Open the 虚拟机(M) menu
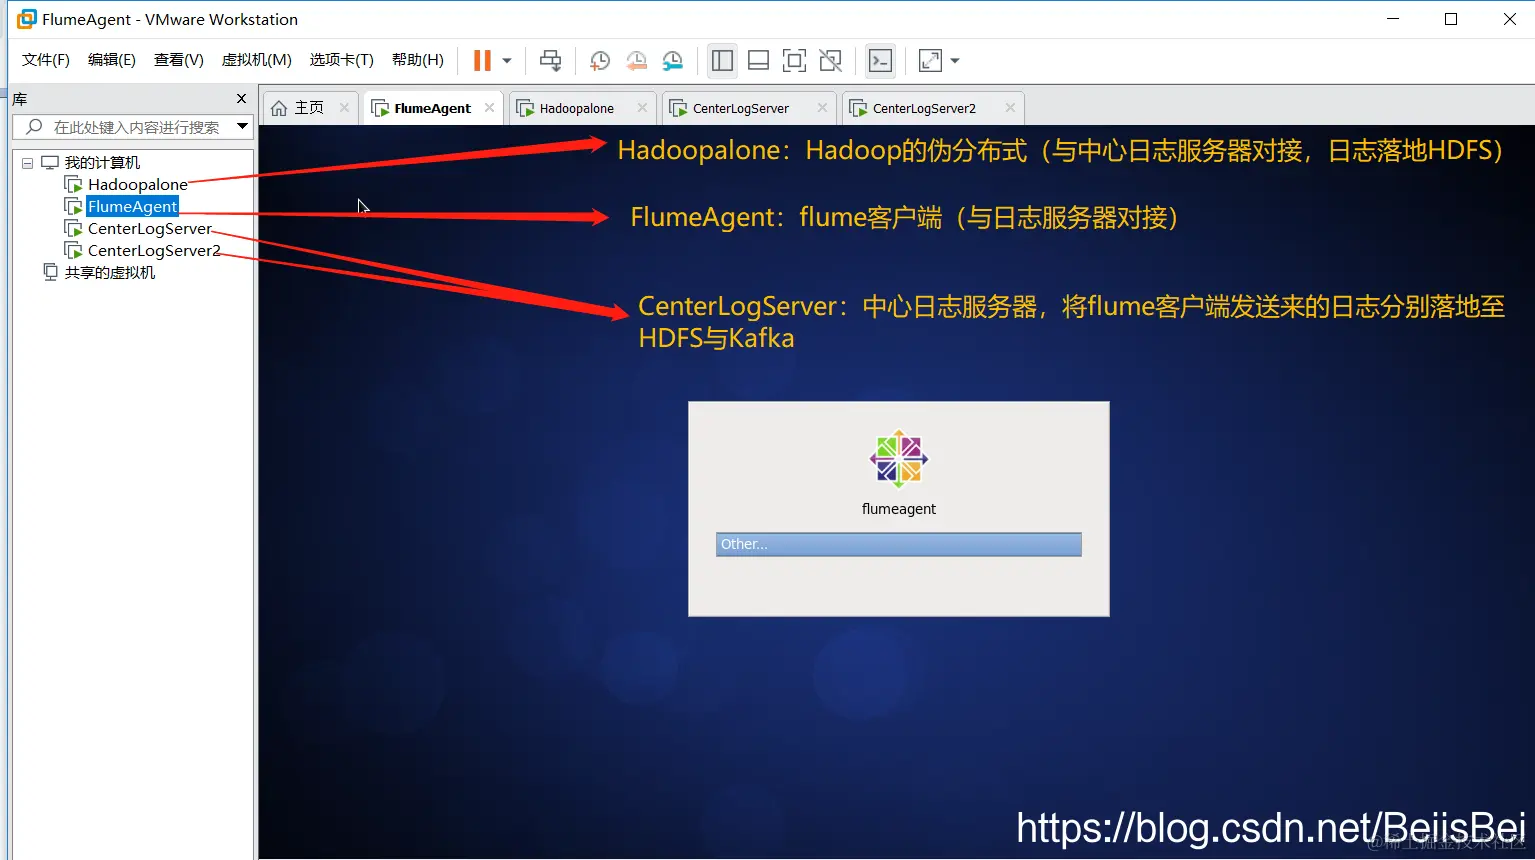The width and height of the screenshot is (1535, 860). point(257,60)
